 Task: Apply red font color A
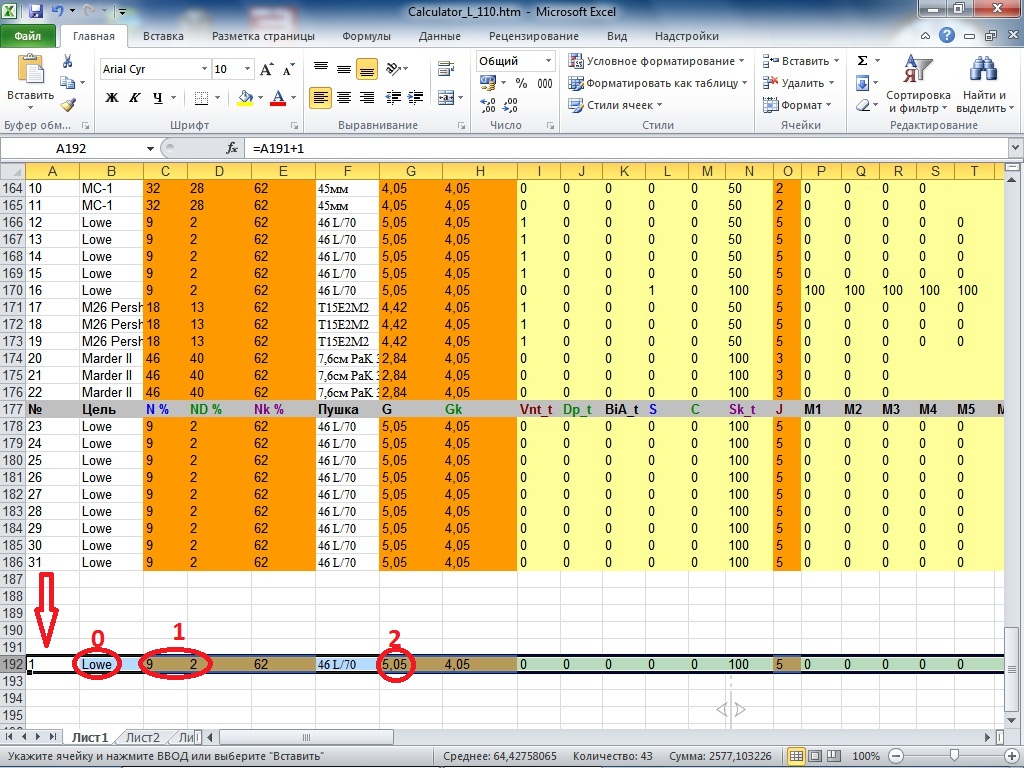278,98
